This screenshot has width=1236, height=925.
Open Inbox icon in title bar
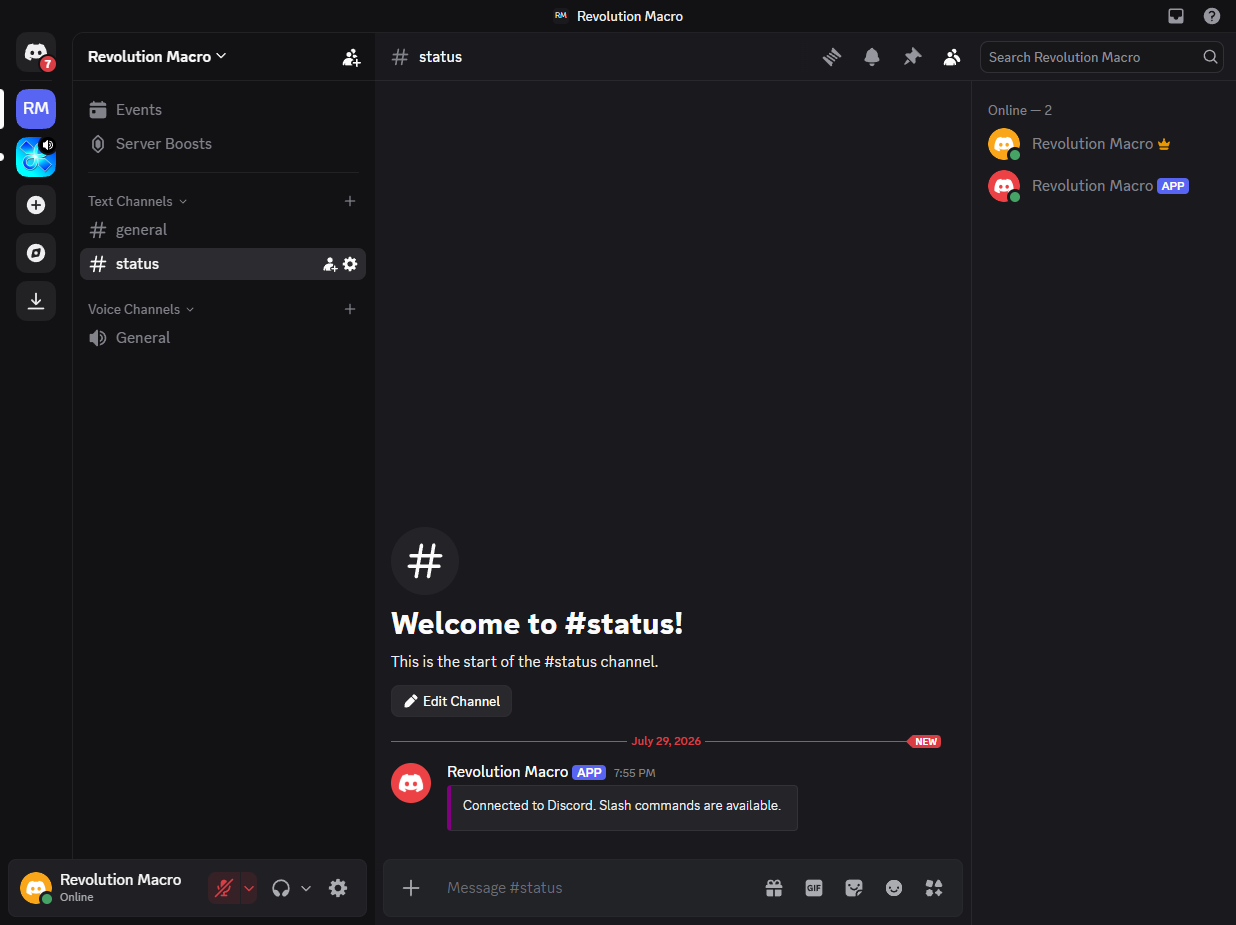point(1176,16)
